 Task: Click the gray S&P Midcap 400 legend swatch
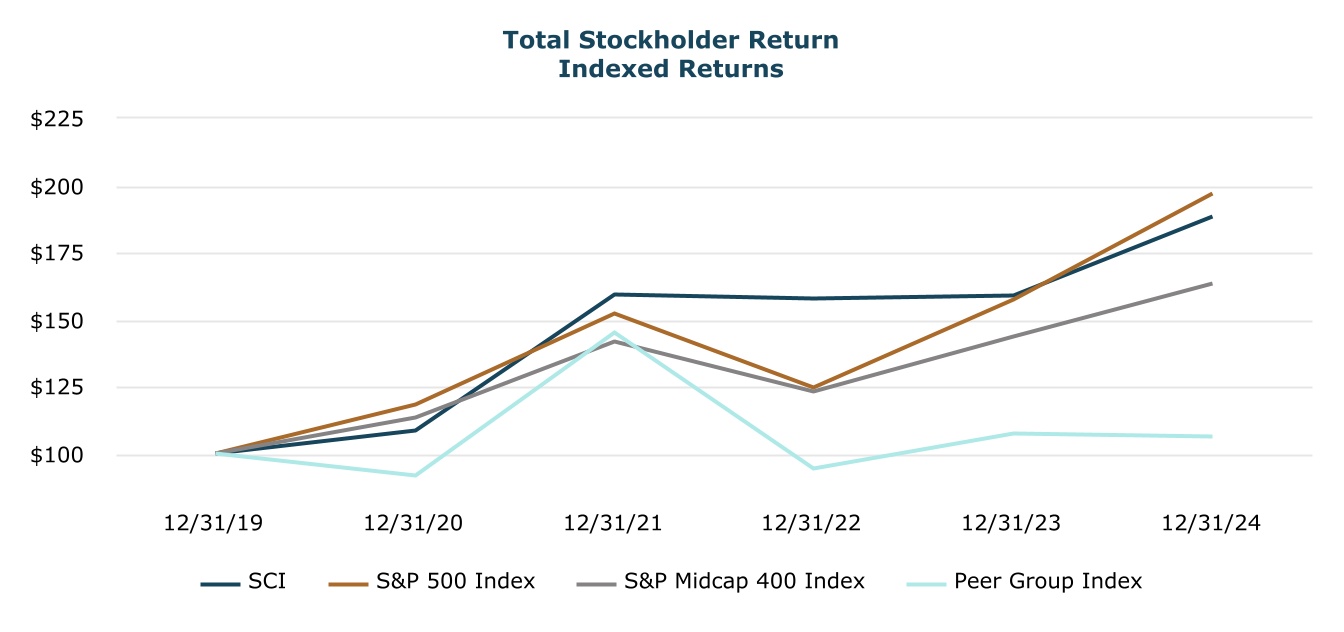pyautogui.click(x=596, y=582)
